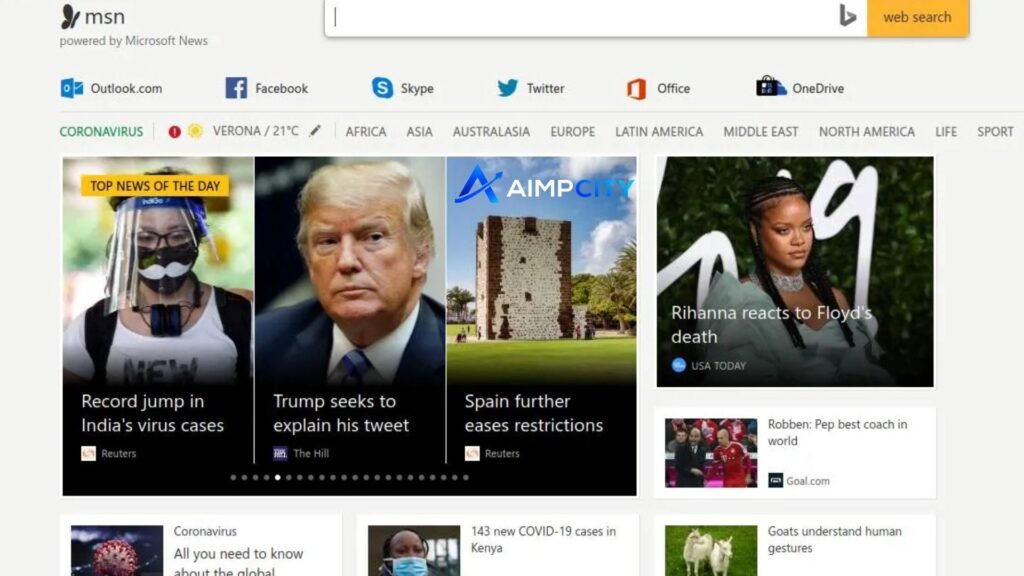Click the red weather alert icon
This screenshot has width=1024, height=576.
pos(174,131)
